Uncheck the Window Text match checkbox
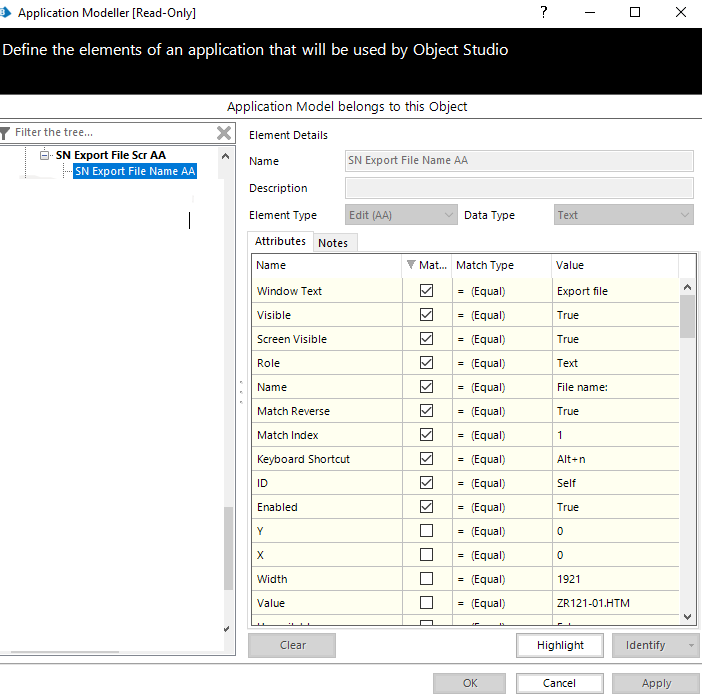Viewport: 717px width, 695px height. (427, 291)
